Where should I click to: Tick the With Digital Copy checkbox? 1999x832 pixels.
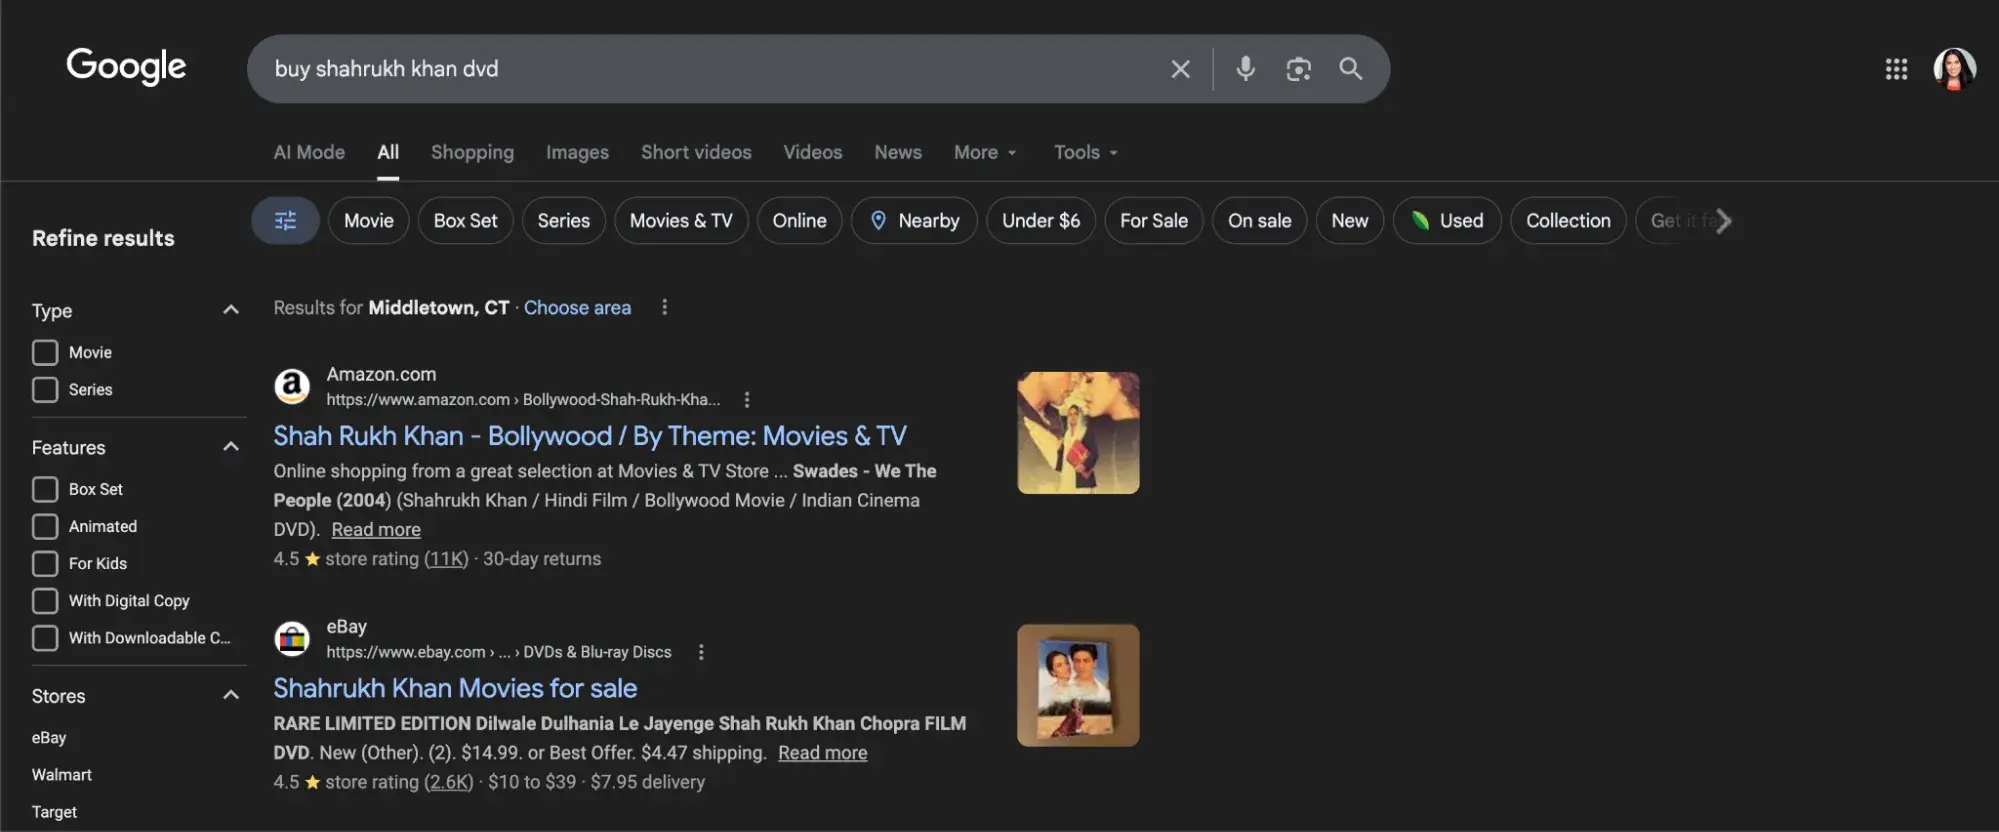pyautogui.click(x=45, y=601)
